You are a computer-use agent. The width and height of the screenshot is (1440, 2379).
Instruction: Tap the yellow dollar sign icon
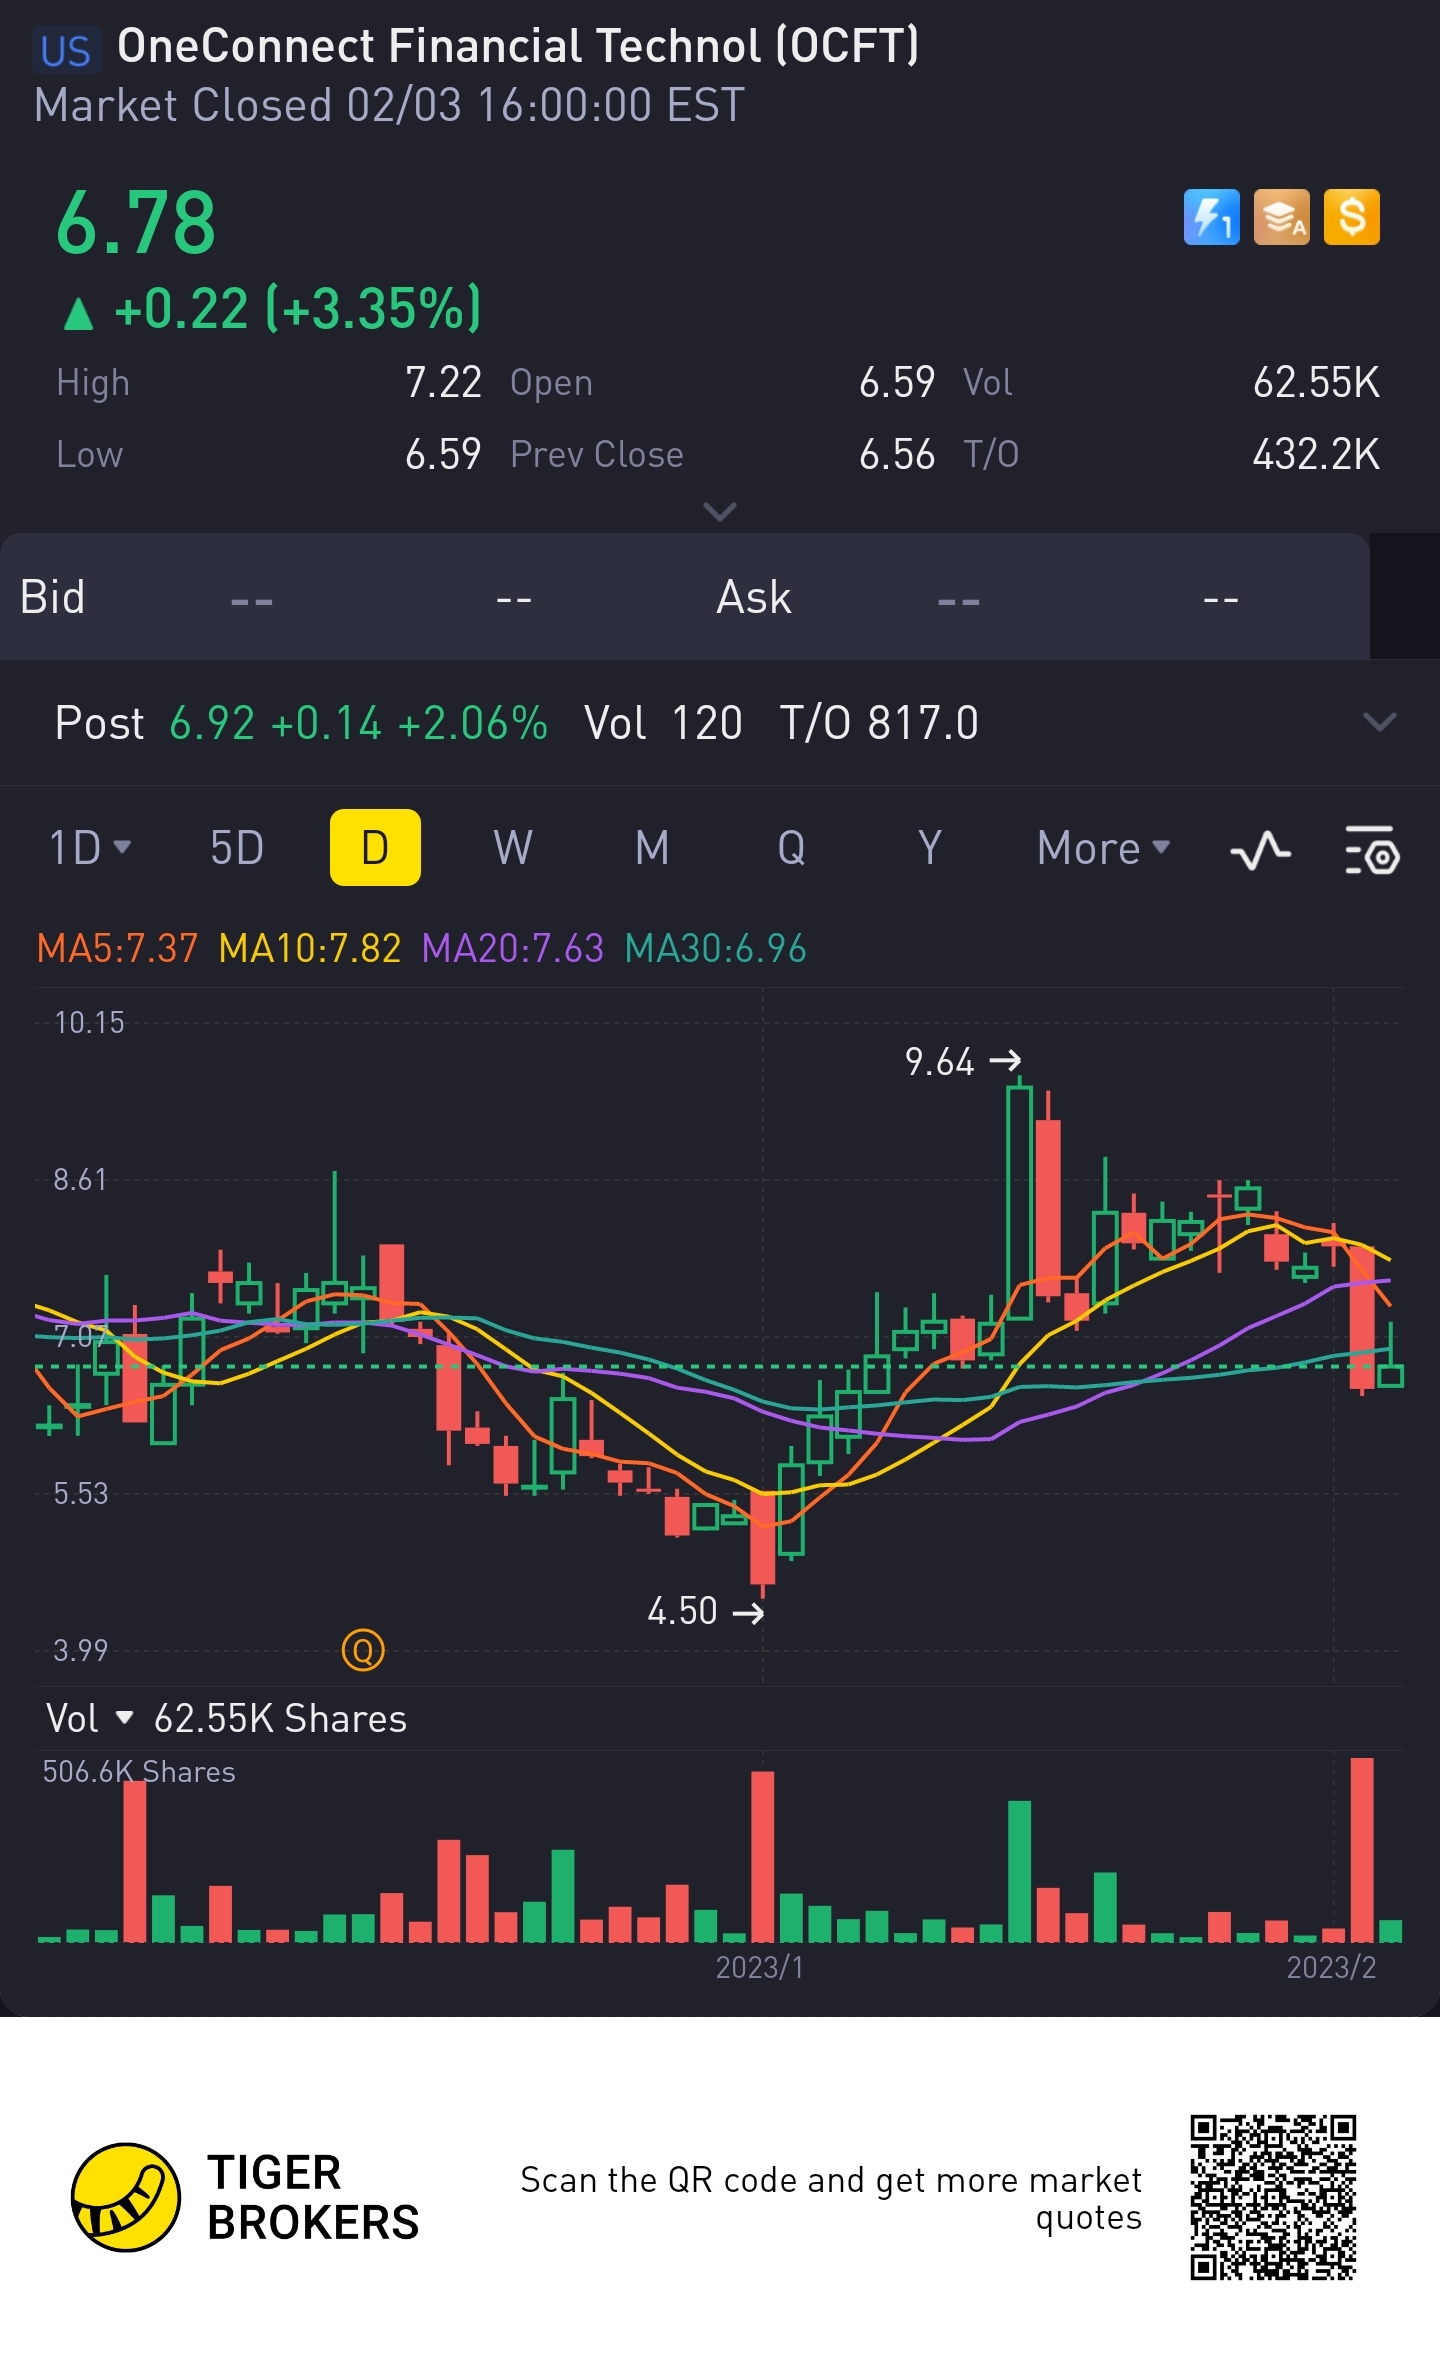tap(1351, 217)
